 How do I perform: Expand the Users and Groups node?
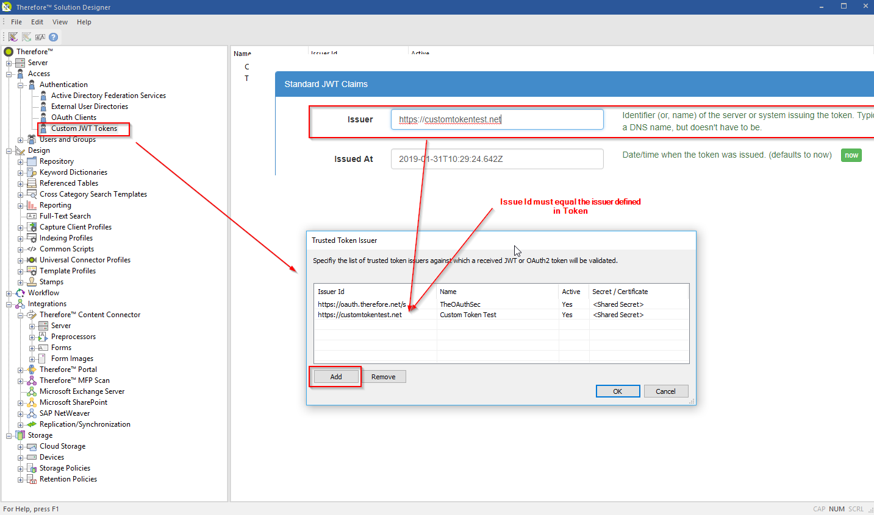point(20,140)
